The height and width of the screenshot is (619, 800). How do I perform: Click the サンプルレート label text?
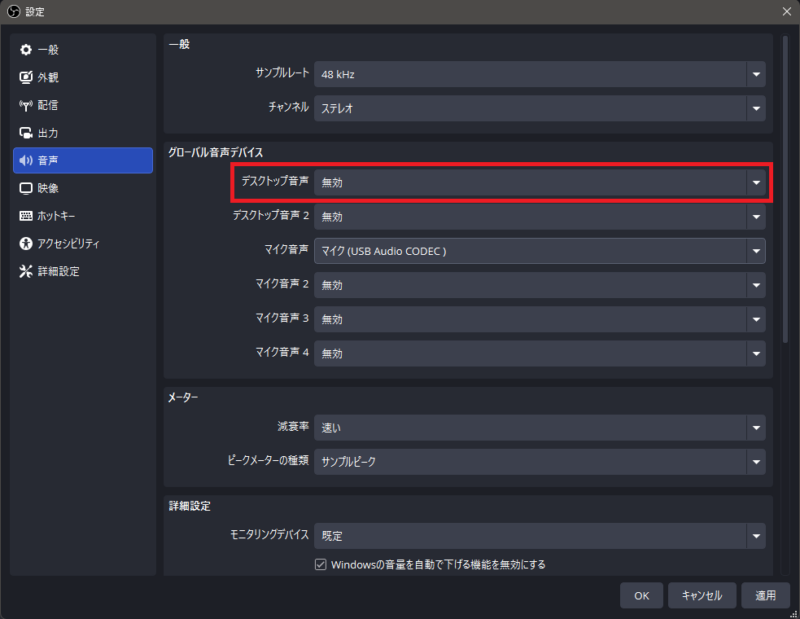tap(282, 73)
